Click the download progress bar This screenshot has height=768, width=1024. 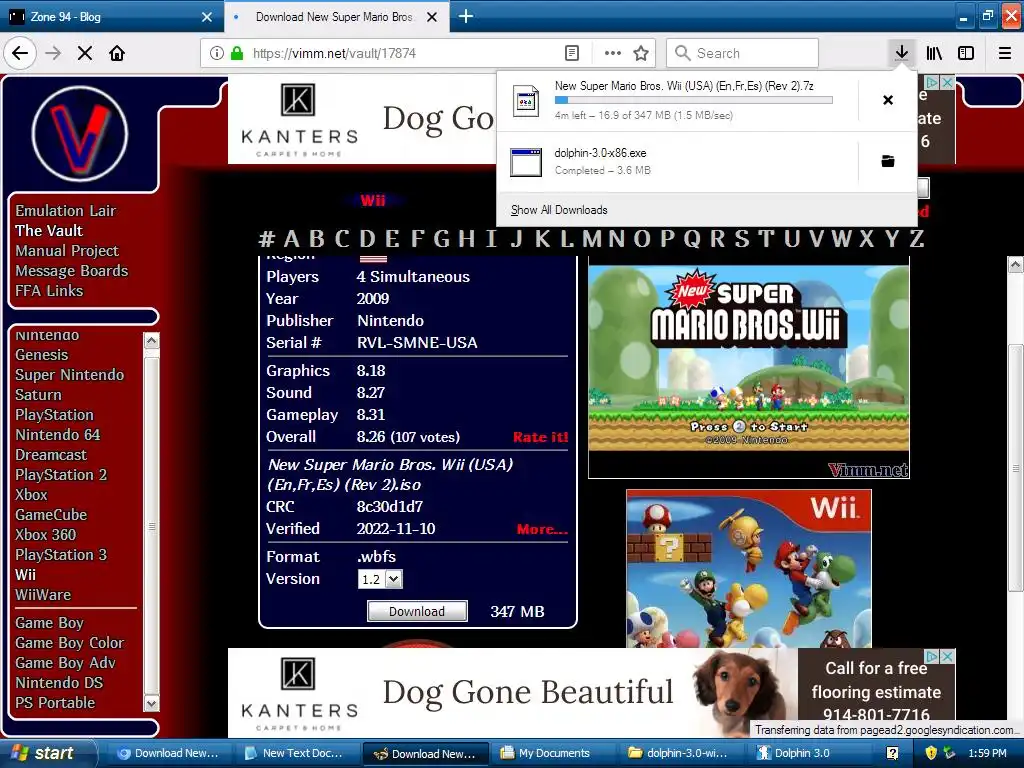(x=694, y=100)
